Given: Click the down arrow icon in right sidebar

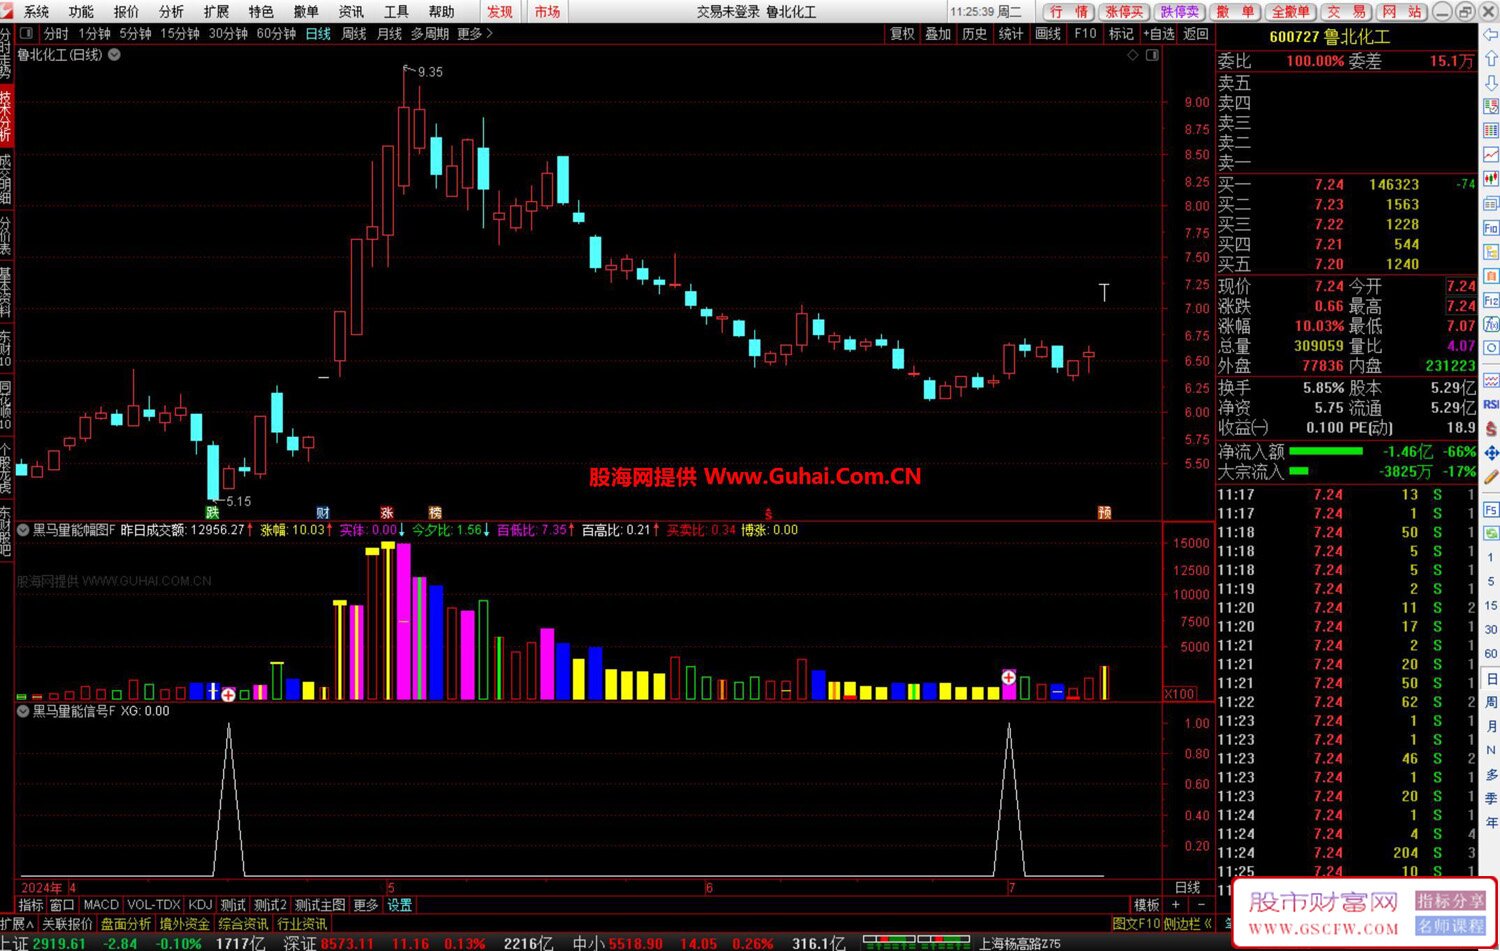Looking at the screenshot, I should [x=1490, y=83].
